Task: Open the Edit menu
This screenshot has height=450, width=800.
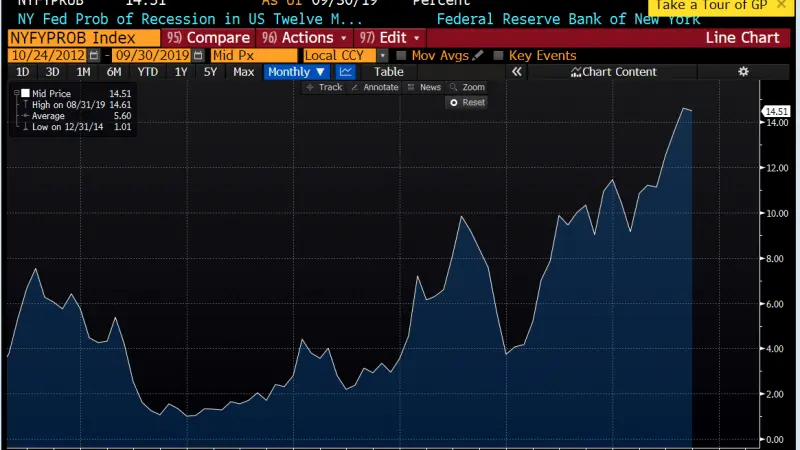Action: click(390, 38)
